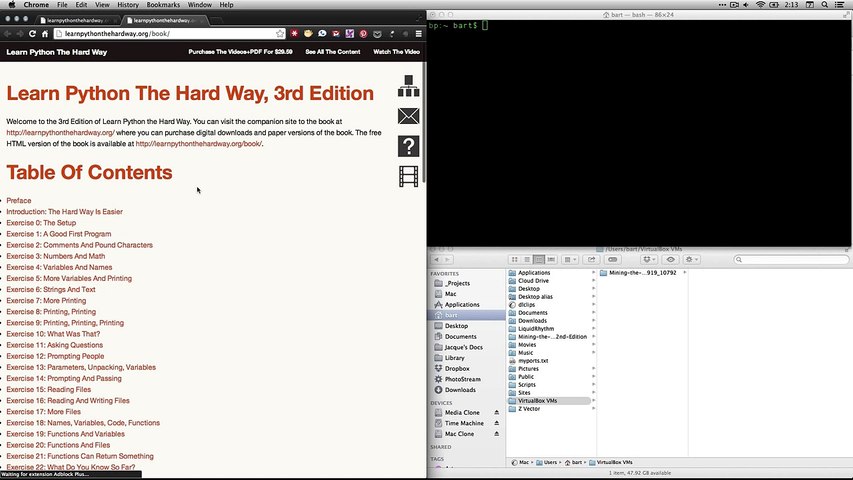This screenshot has width=853, height=480.
Task: Open the Preface link
Action: click(18, 200)
